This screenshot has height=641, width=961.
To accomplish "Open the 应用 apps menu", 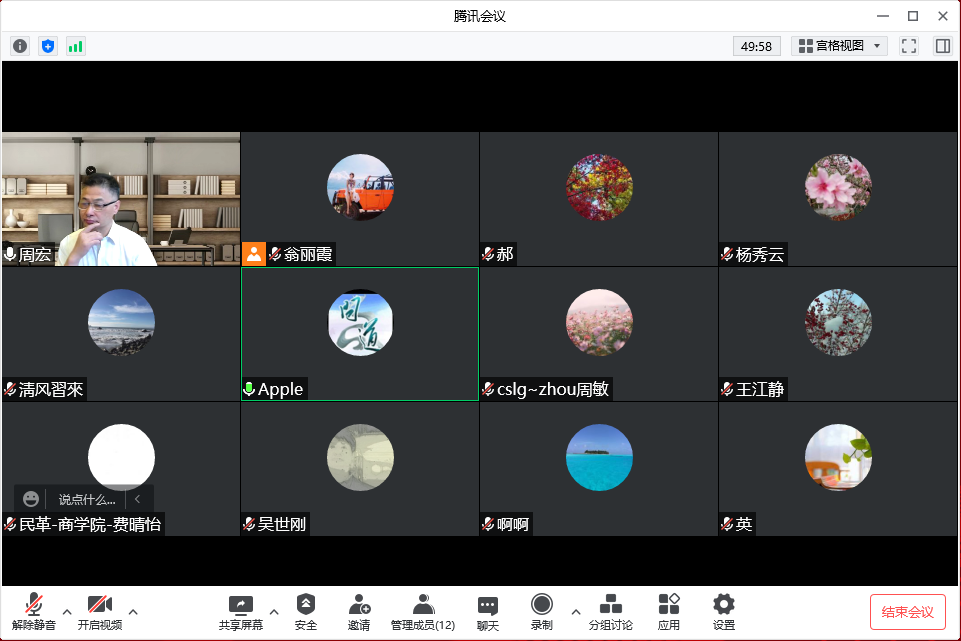I will (669, 612).
